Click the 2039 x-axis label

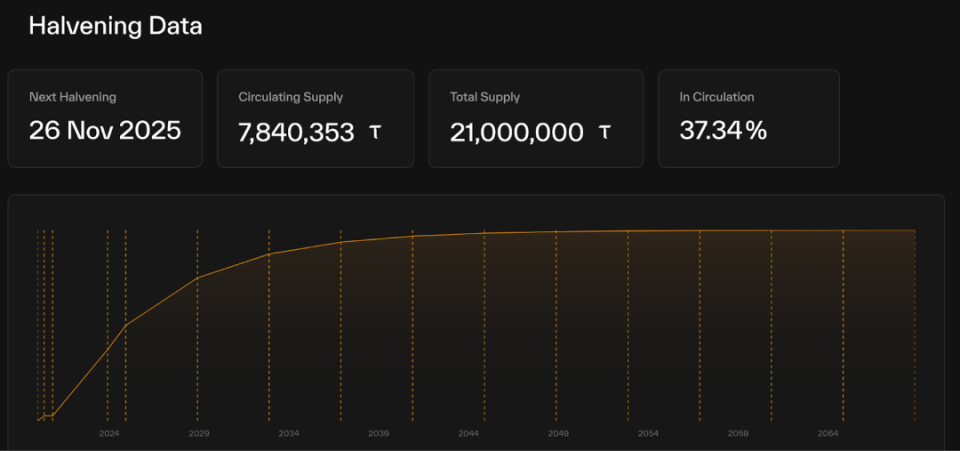378,433
